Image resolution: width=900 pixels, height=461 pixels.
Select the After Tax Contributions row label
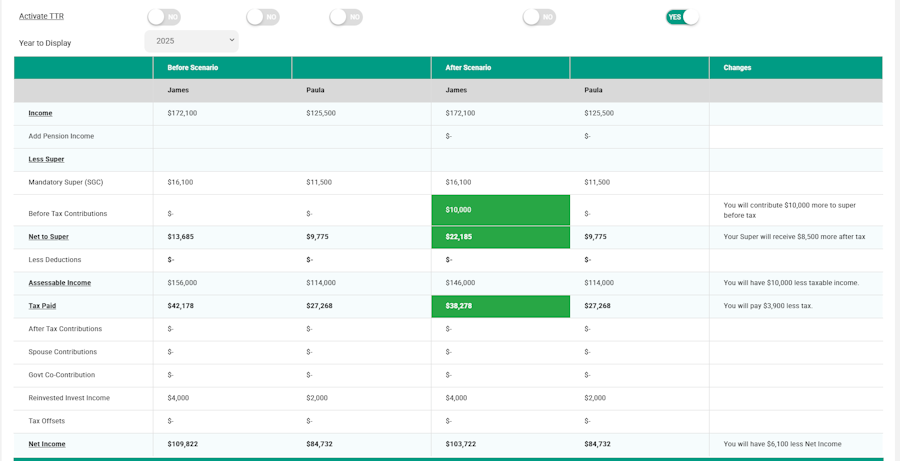(65, 329)
